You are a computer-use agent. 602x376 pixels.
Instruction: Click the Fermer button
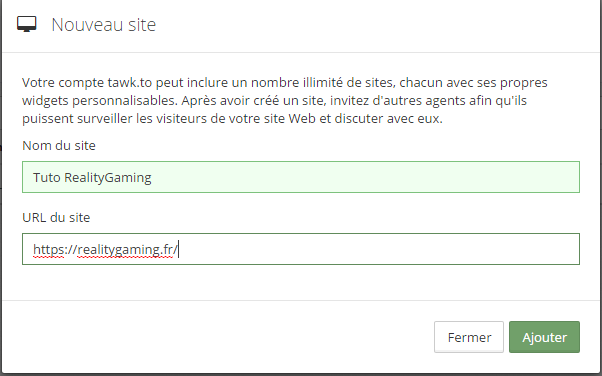coord(469,337)
